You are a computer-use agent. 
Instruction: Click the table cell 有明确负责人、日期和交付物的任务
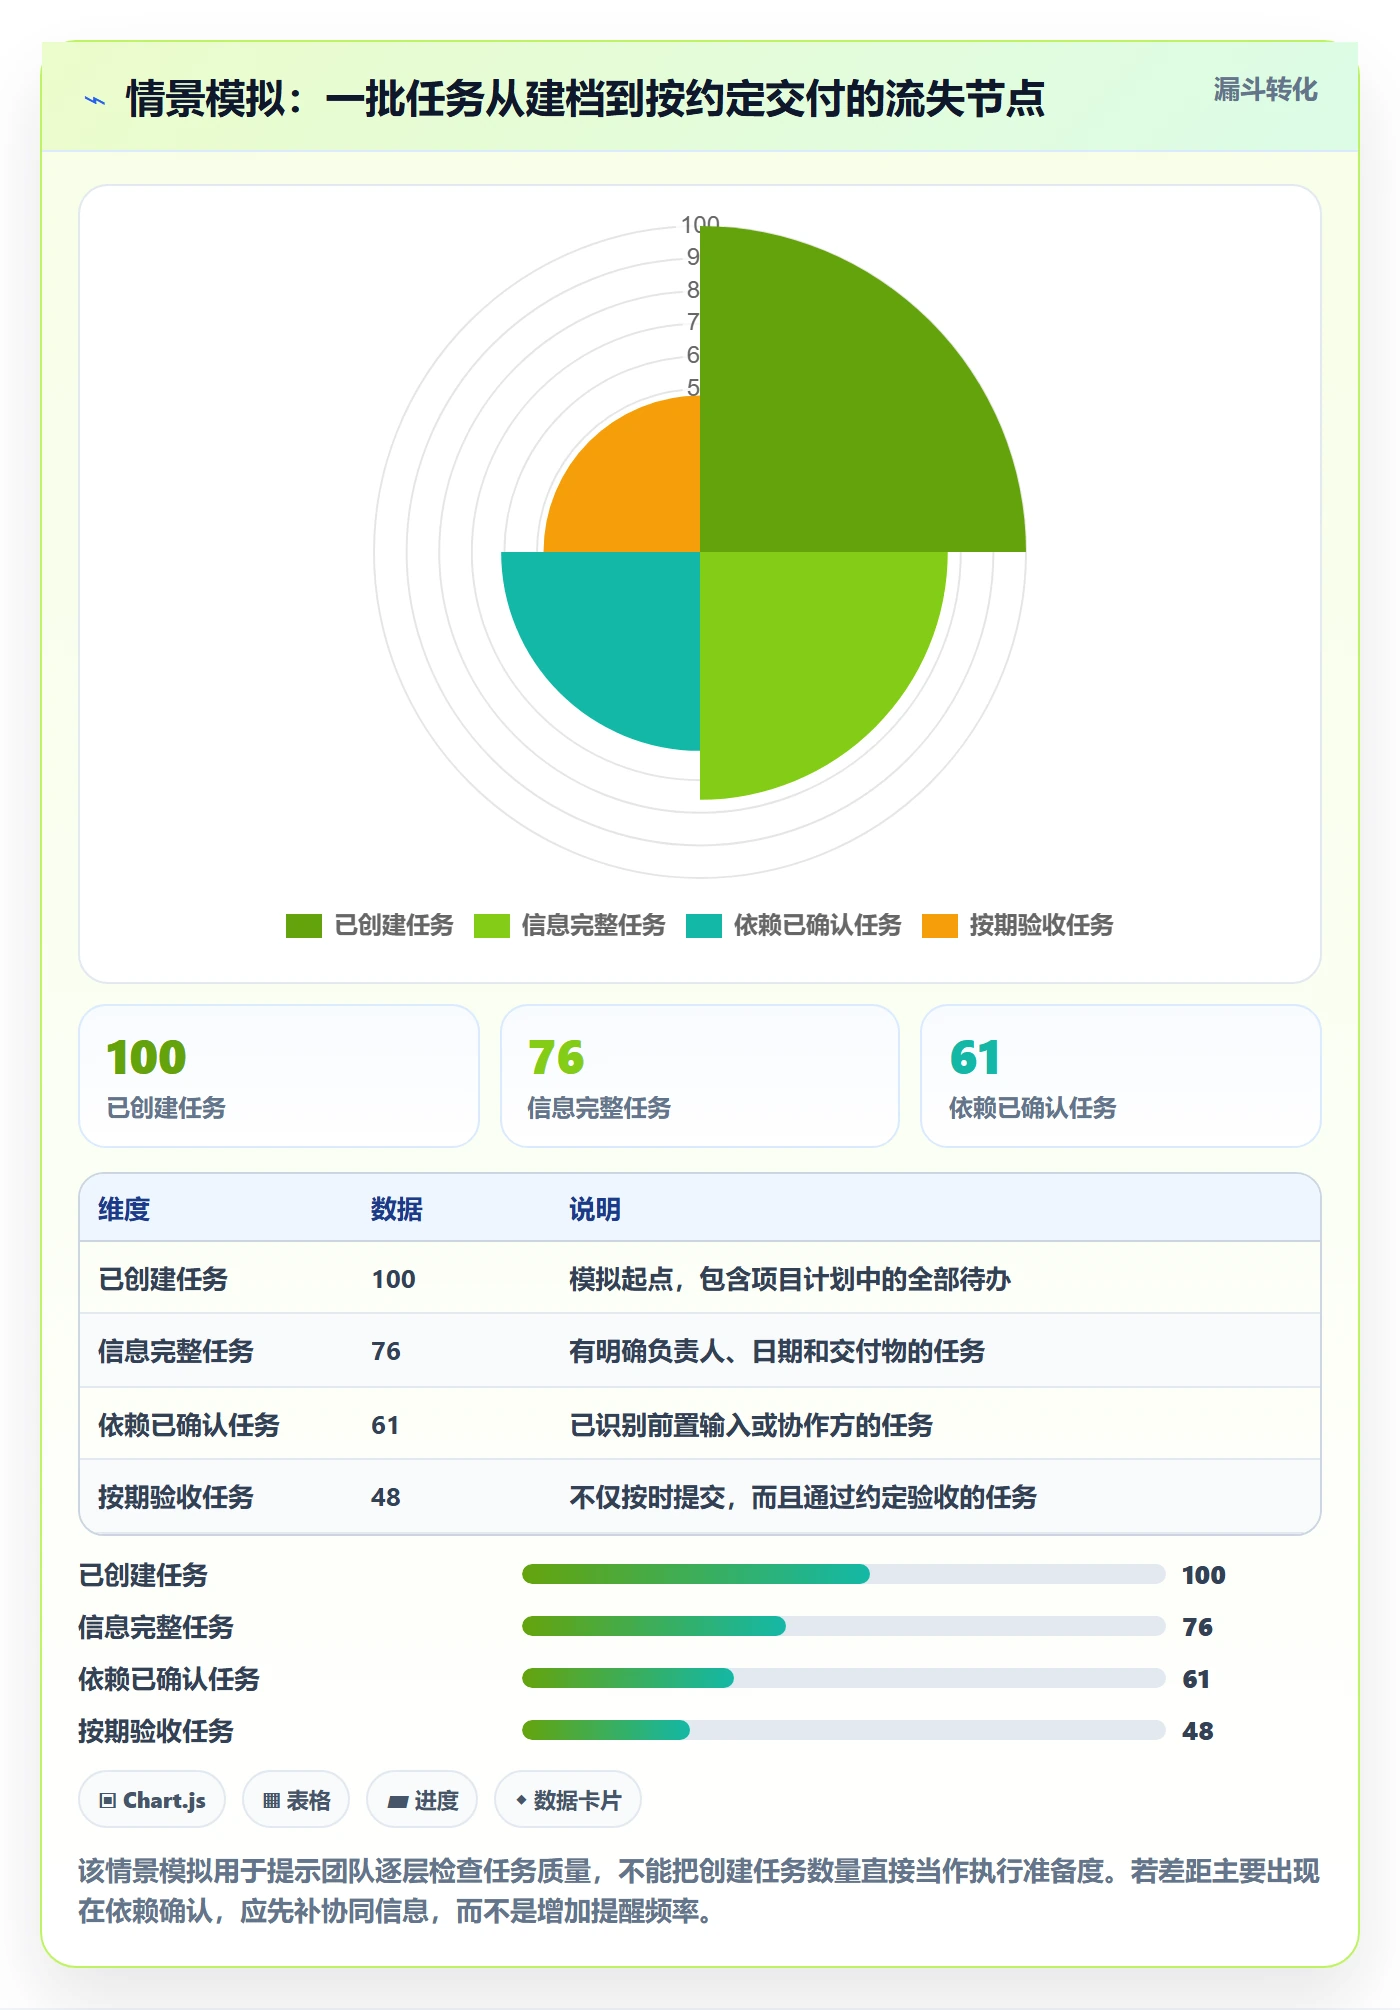[x=777, y=1351]
